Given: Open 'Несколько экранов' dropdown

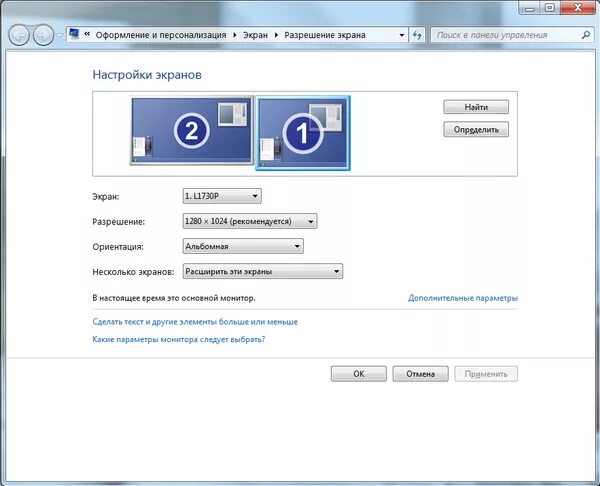Looking at the screenshot, I should [x=262, y=271].
